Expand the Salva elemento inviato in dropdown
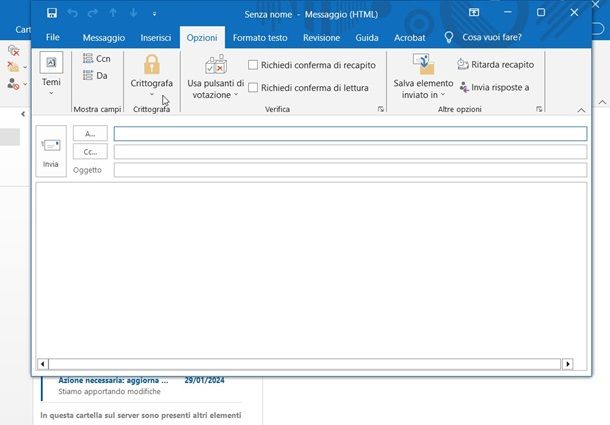The image size is (610, 425). click(443, 94)
